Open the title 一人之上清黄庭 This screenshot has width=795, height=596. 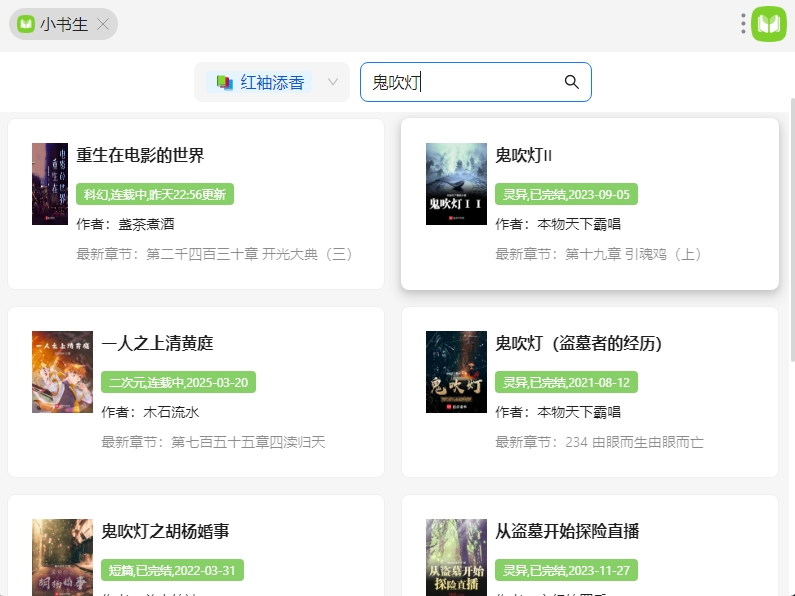pos(157,343)
